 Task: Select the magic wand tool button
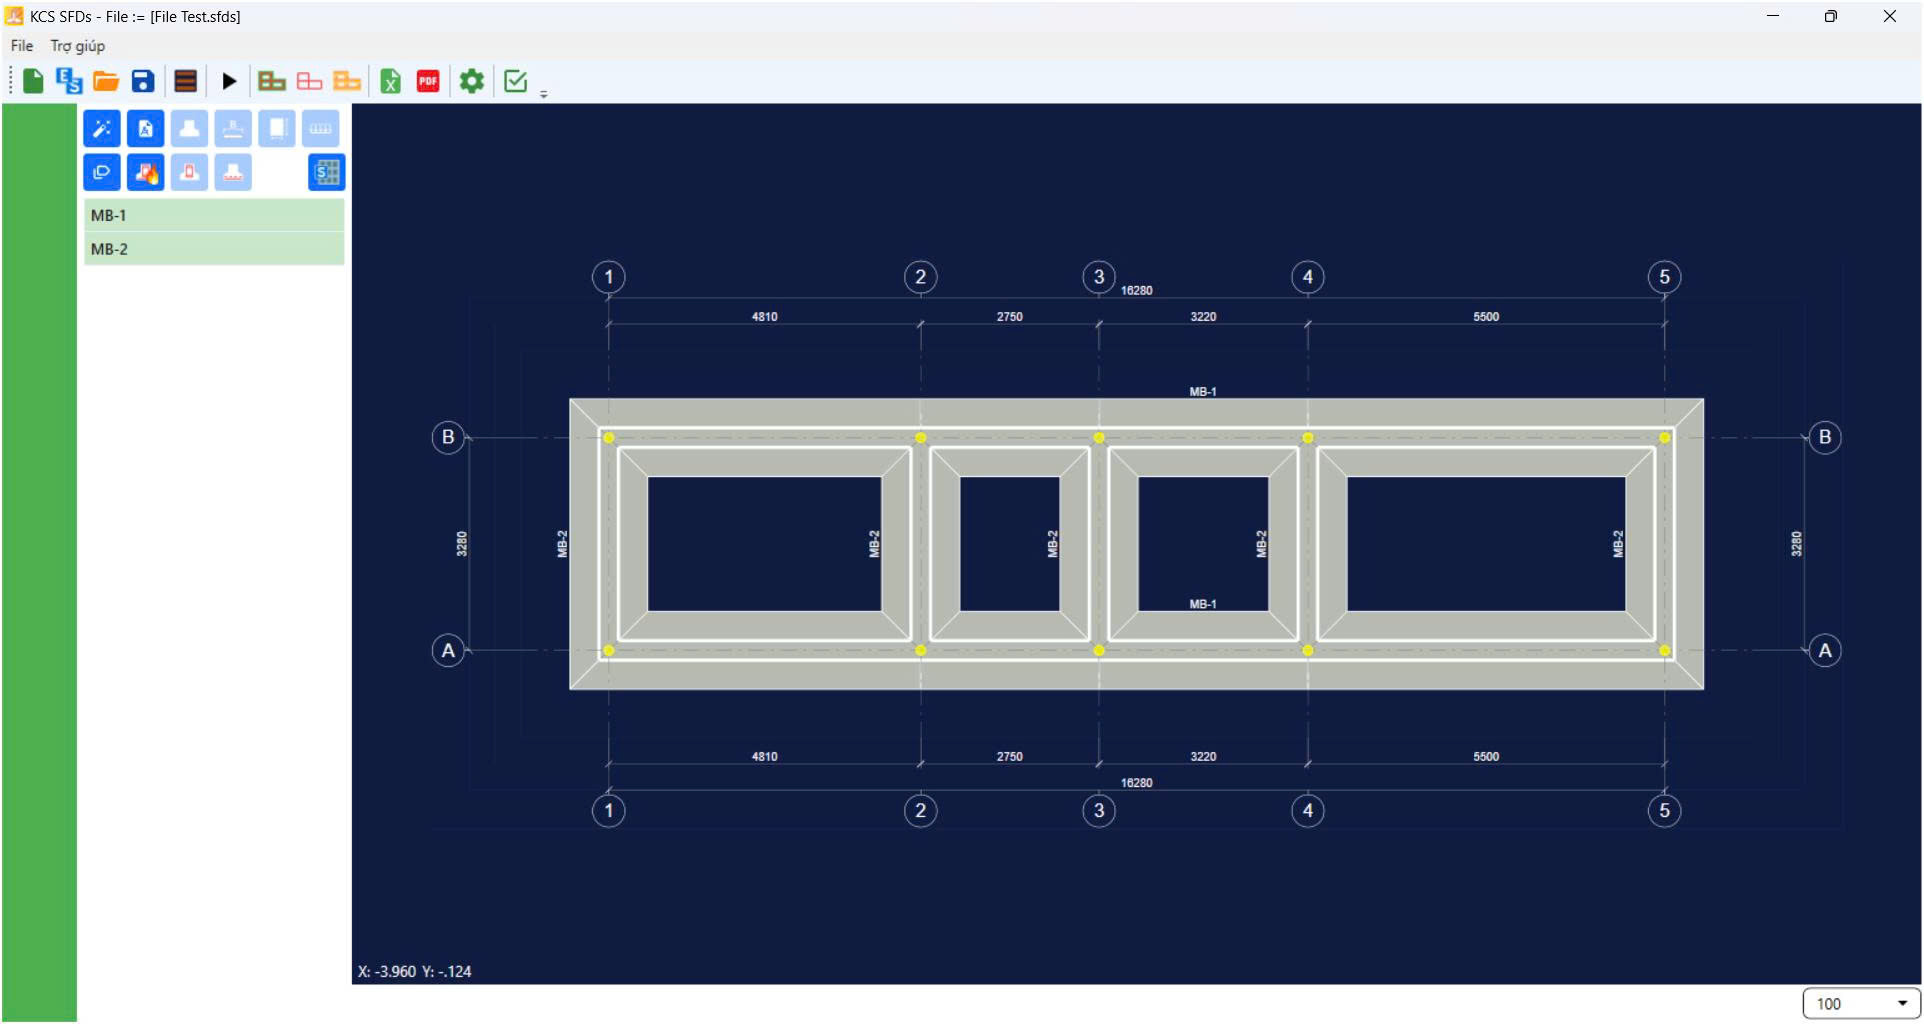[x=102, y=128]
